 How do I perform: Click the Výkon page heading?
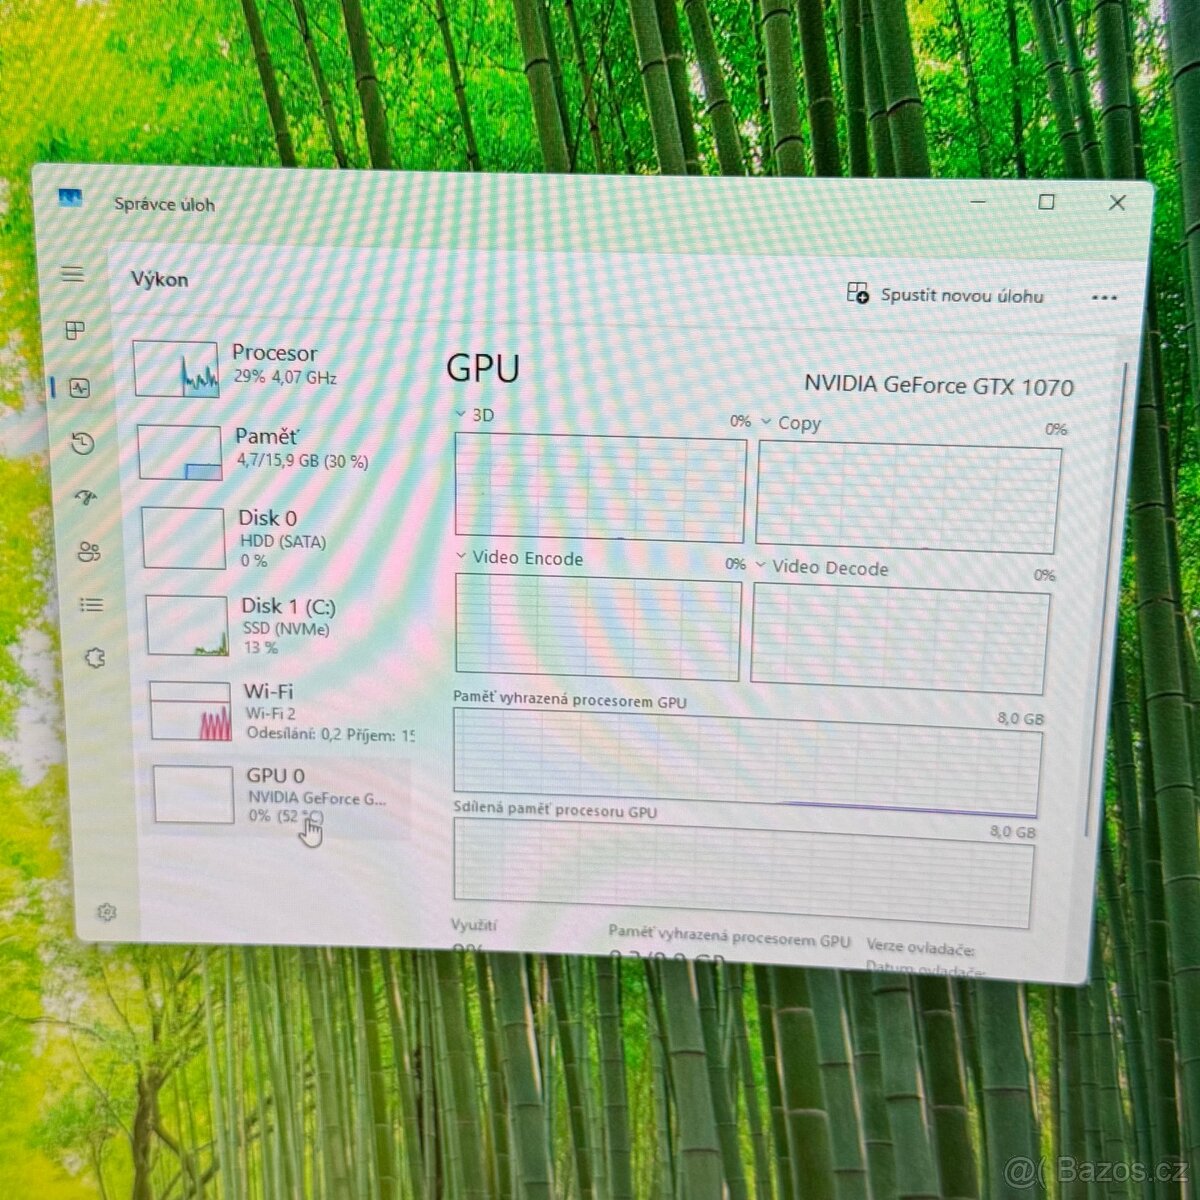click(x=159, y=279)
